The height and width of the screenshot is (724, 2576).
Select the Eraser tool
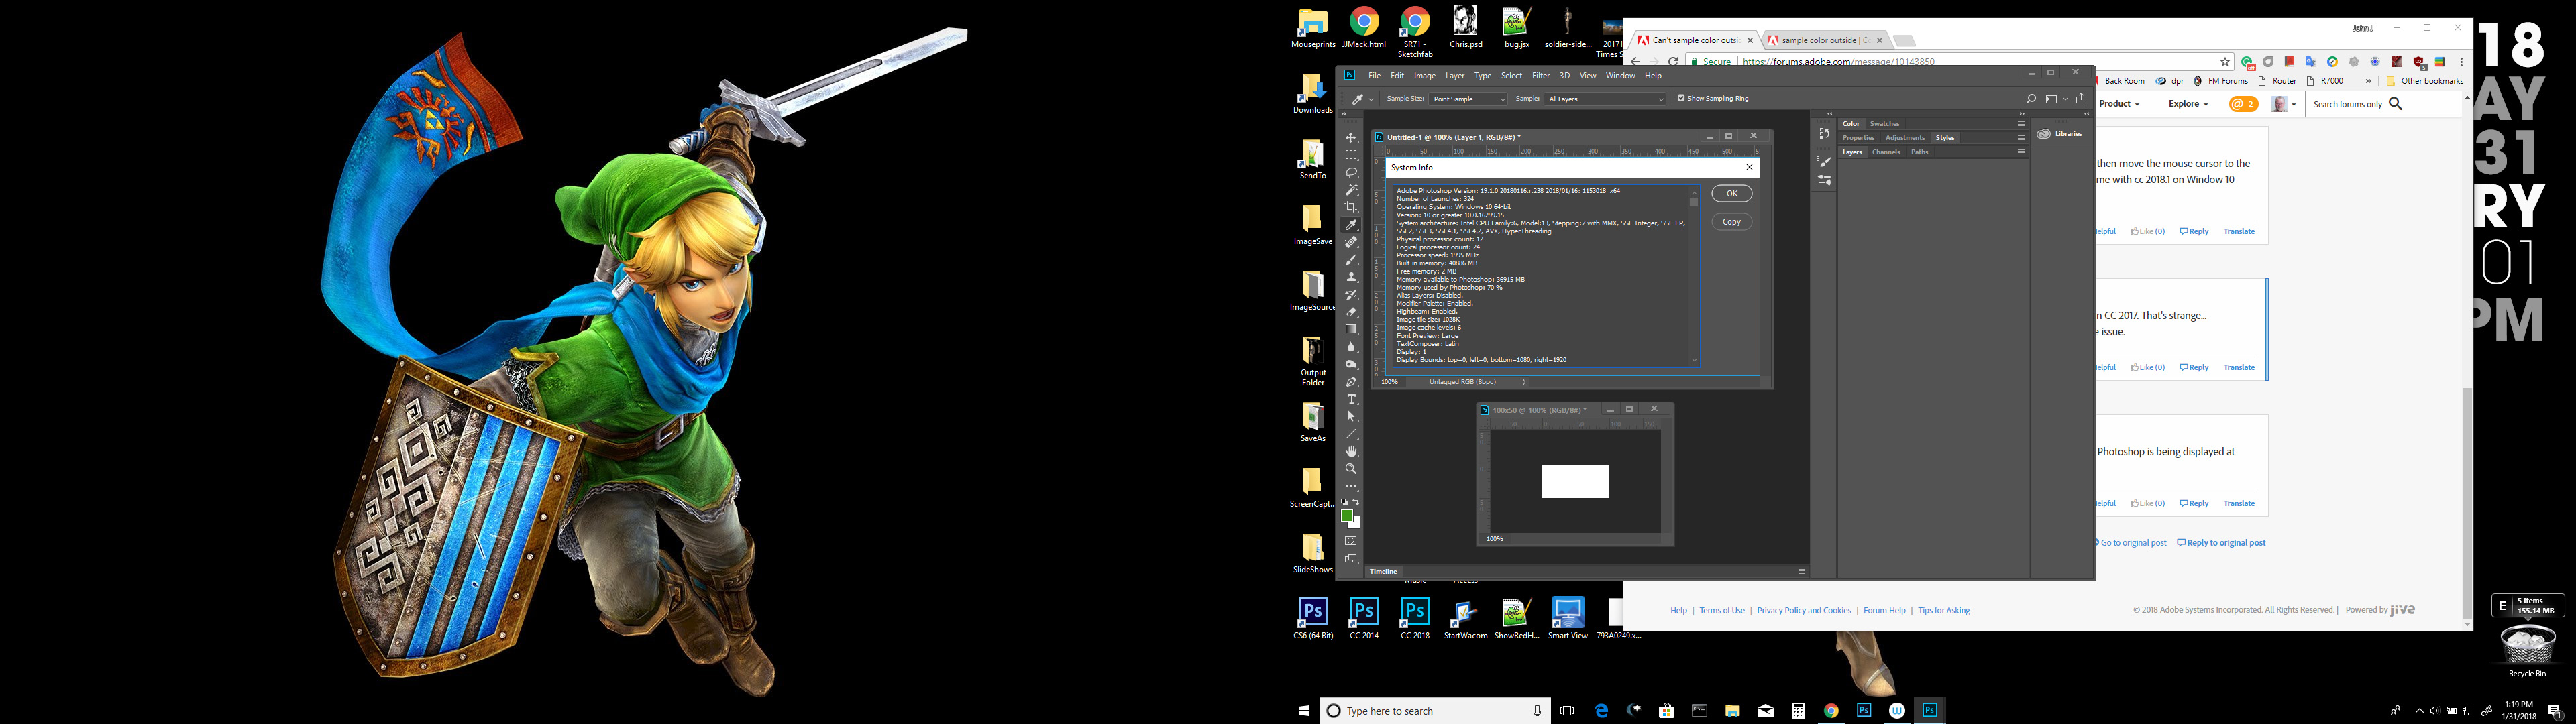1351,312
